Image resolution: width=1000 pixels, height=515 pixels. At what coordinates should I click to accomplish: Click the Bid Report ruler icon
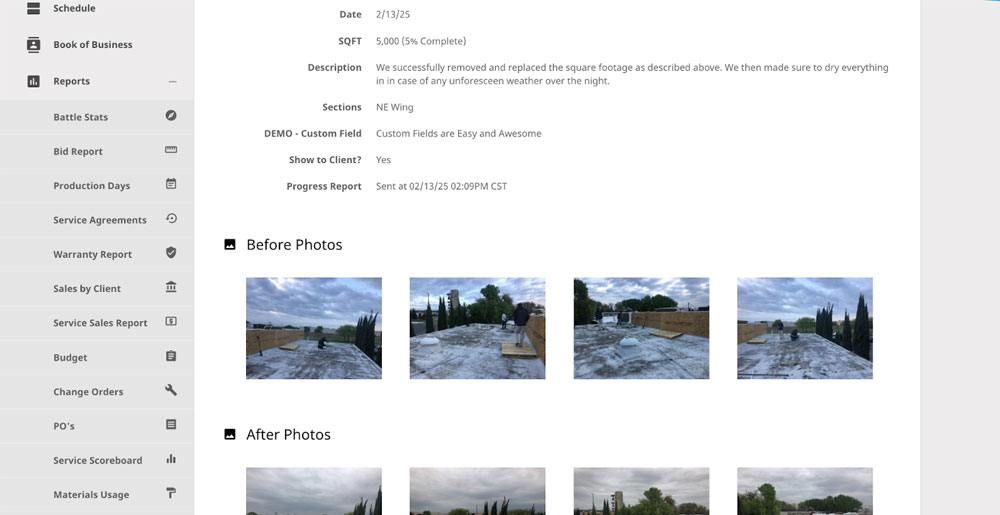coord(171,150)
